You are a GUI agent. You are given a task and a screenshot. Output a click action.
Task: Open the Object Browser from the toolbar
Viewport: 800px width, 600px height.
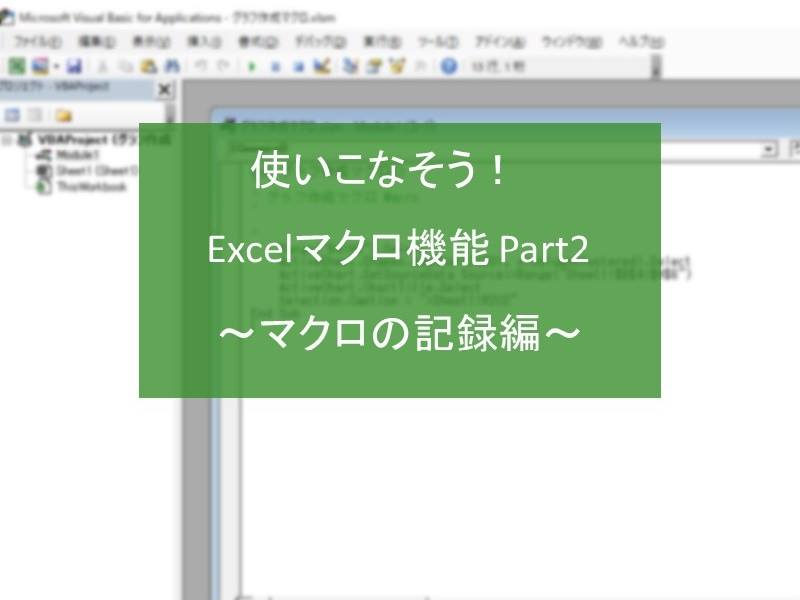395,66
